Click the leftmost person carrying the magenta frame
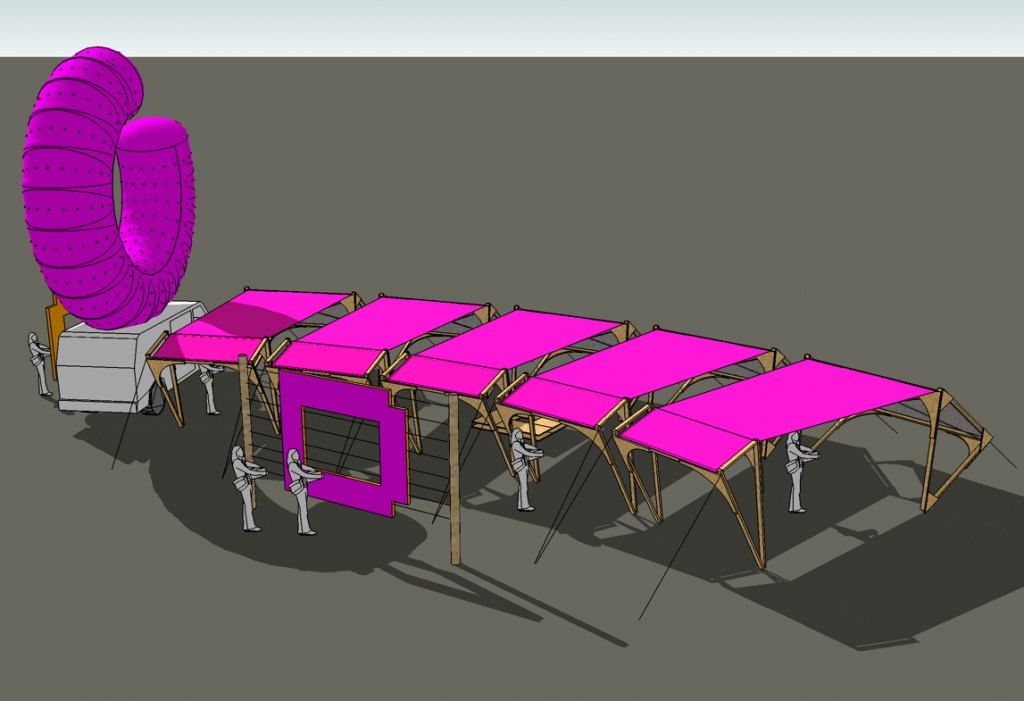Viewport: 1024px width, 701px height. click(x=245, y=487)
